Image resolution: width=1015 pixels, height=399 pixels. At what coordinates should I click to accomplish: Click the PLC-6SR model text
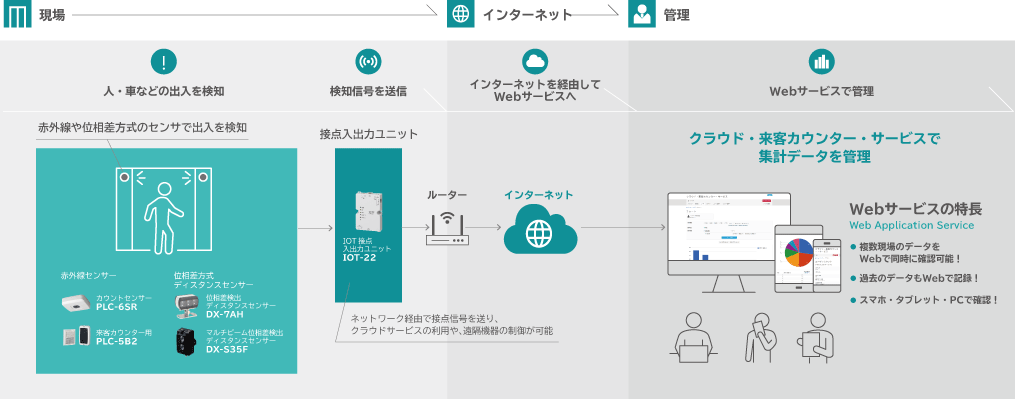coord(117,307)
